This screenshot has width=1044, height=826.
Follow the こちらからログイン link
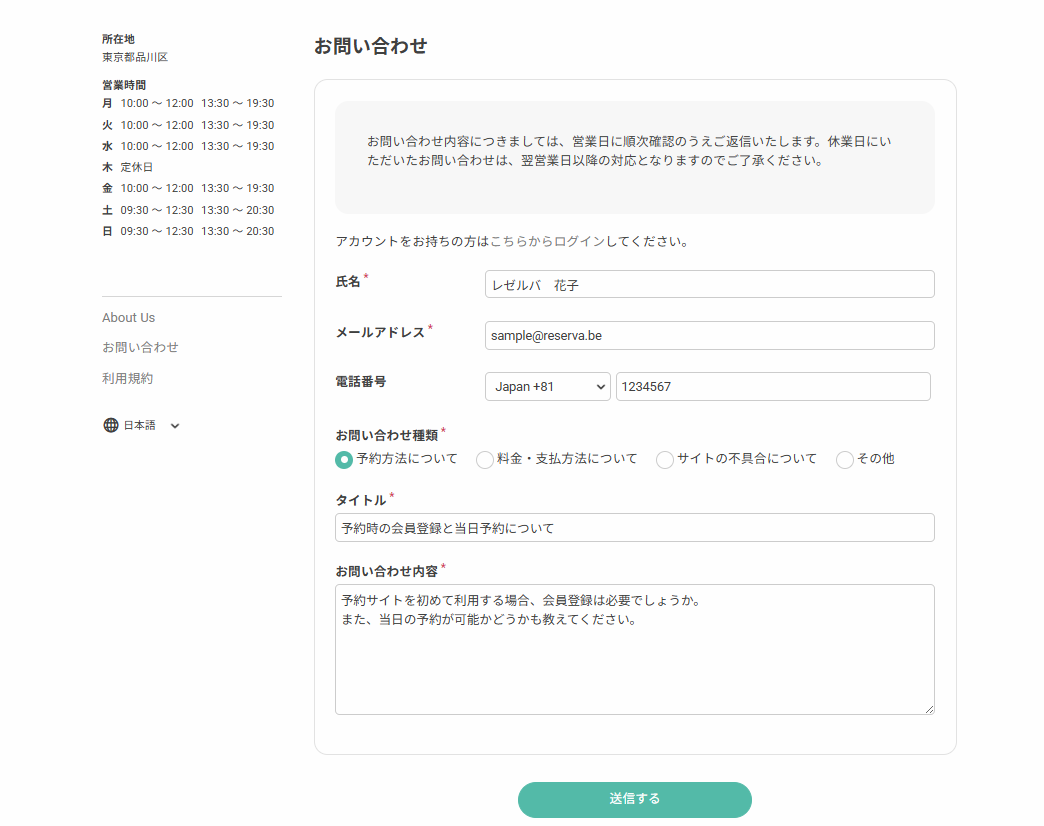click(x=547, y=241)
